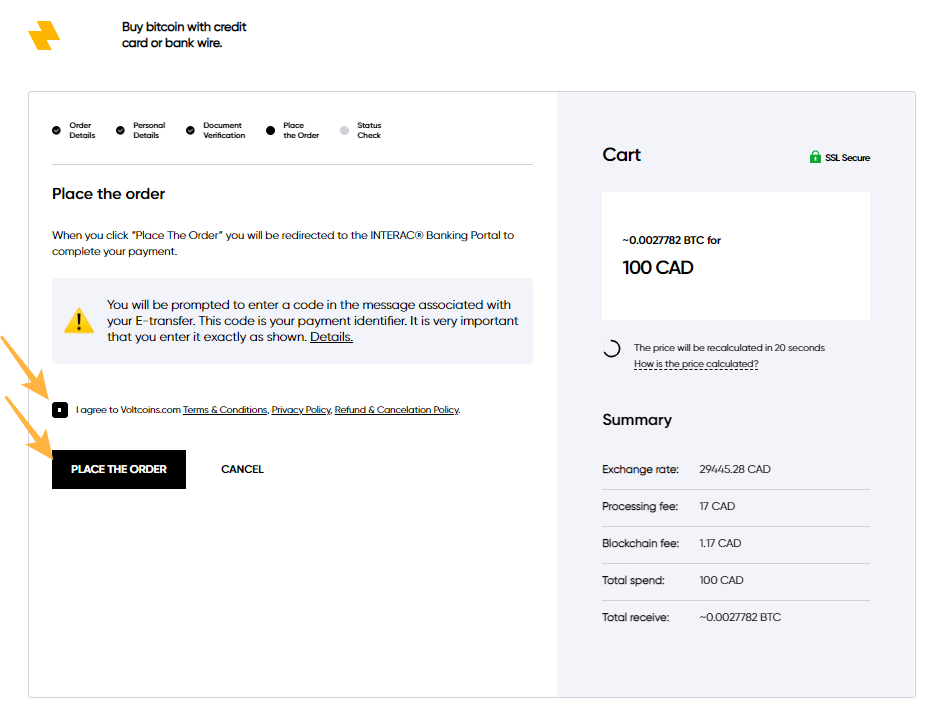Click the Document Verification step checkmark
This screenshot has height=709, width=926.
(190, 130)
